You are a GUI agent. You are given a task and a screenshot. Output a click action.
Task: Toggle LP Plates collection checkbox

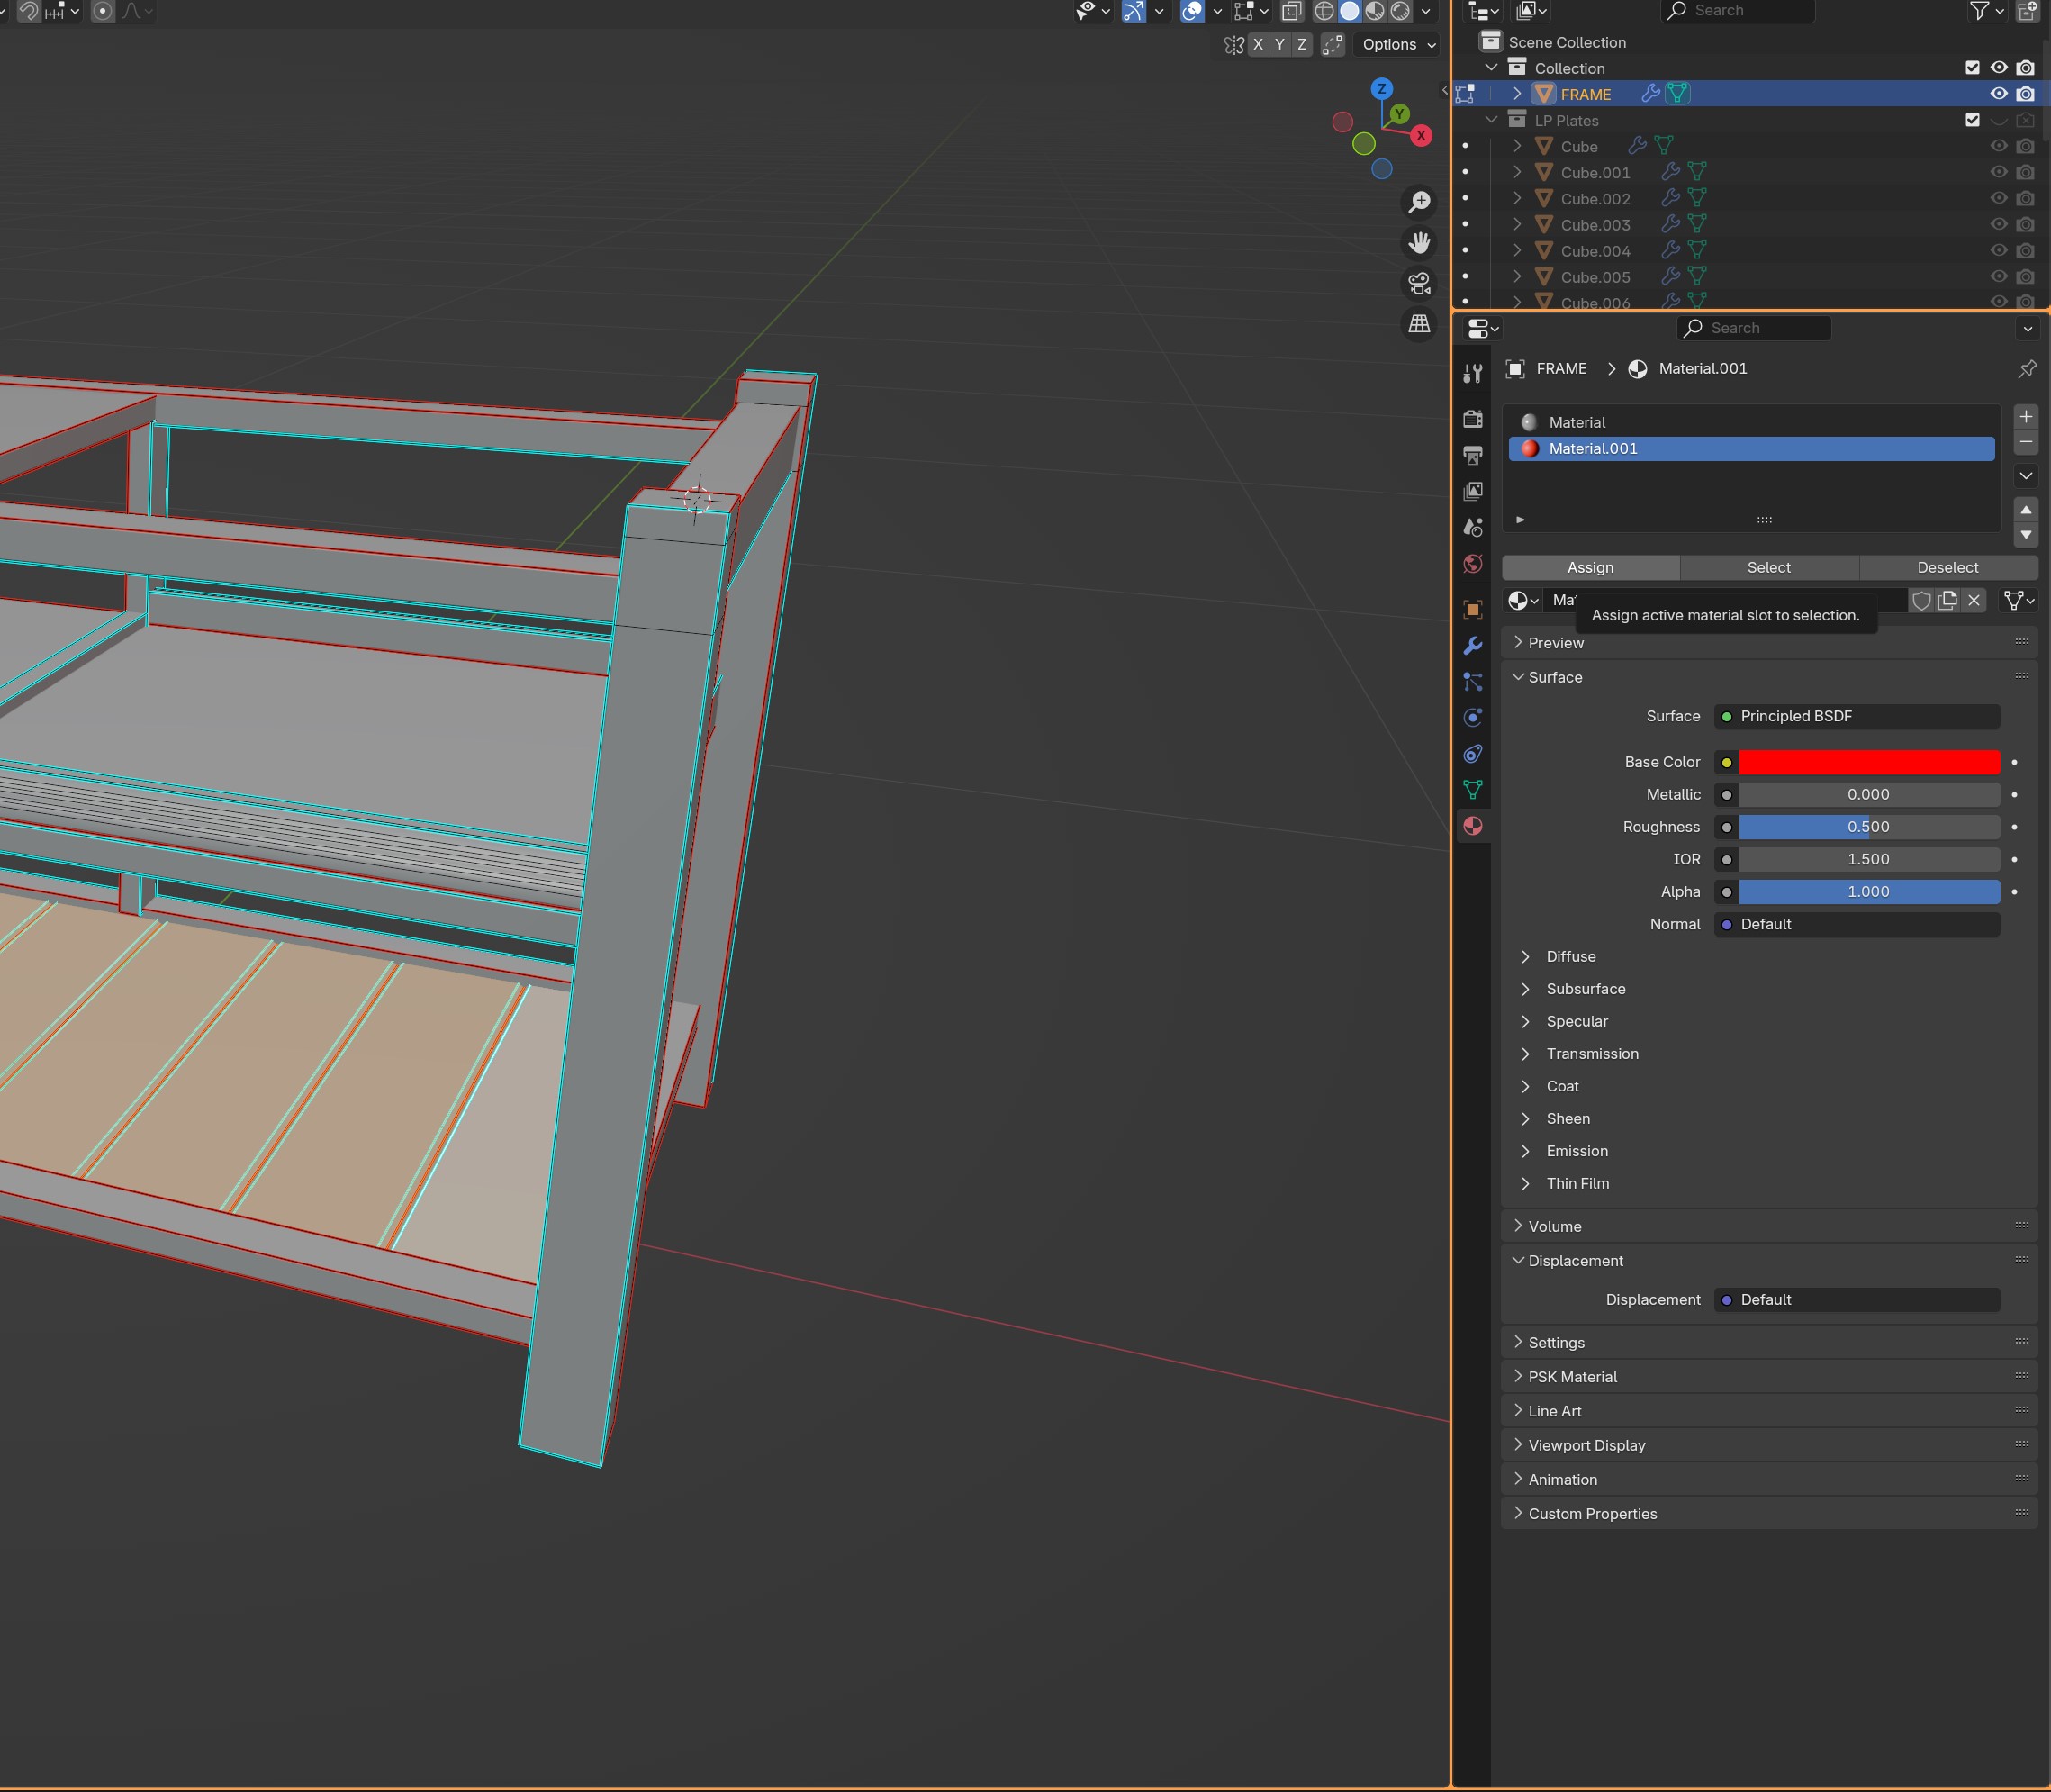[1972, 120]
